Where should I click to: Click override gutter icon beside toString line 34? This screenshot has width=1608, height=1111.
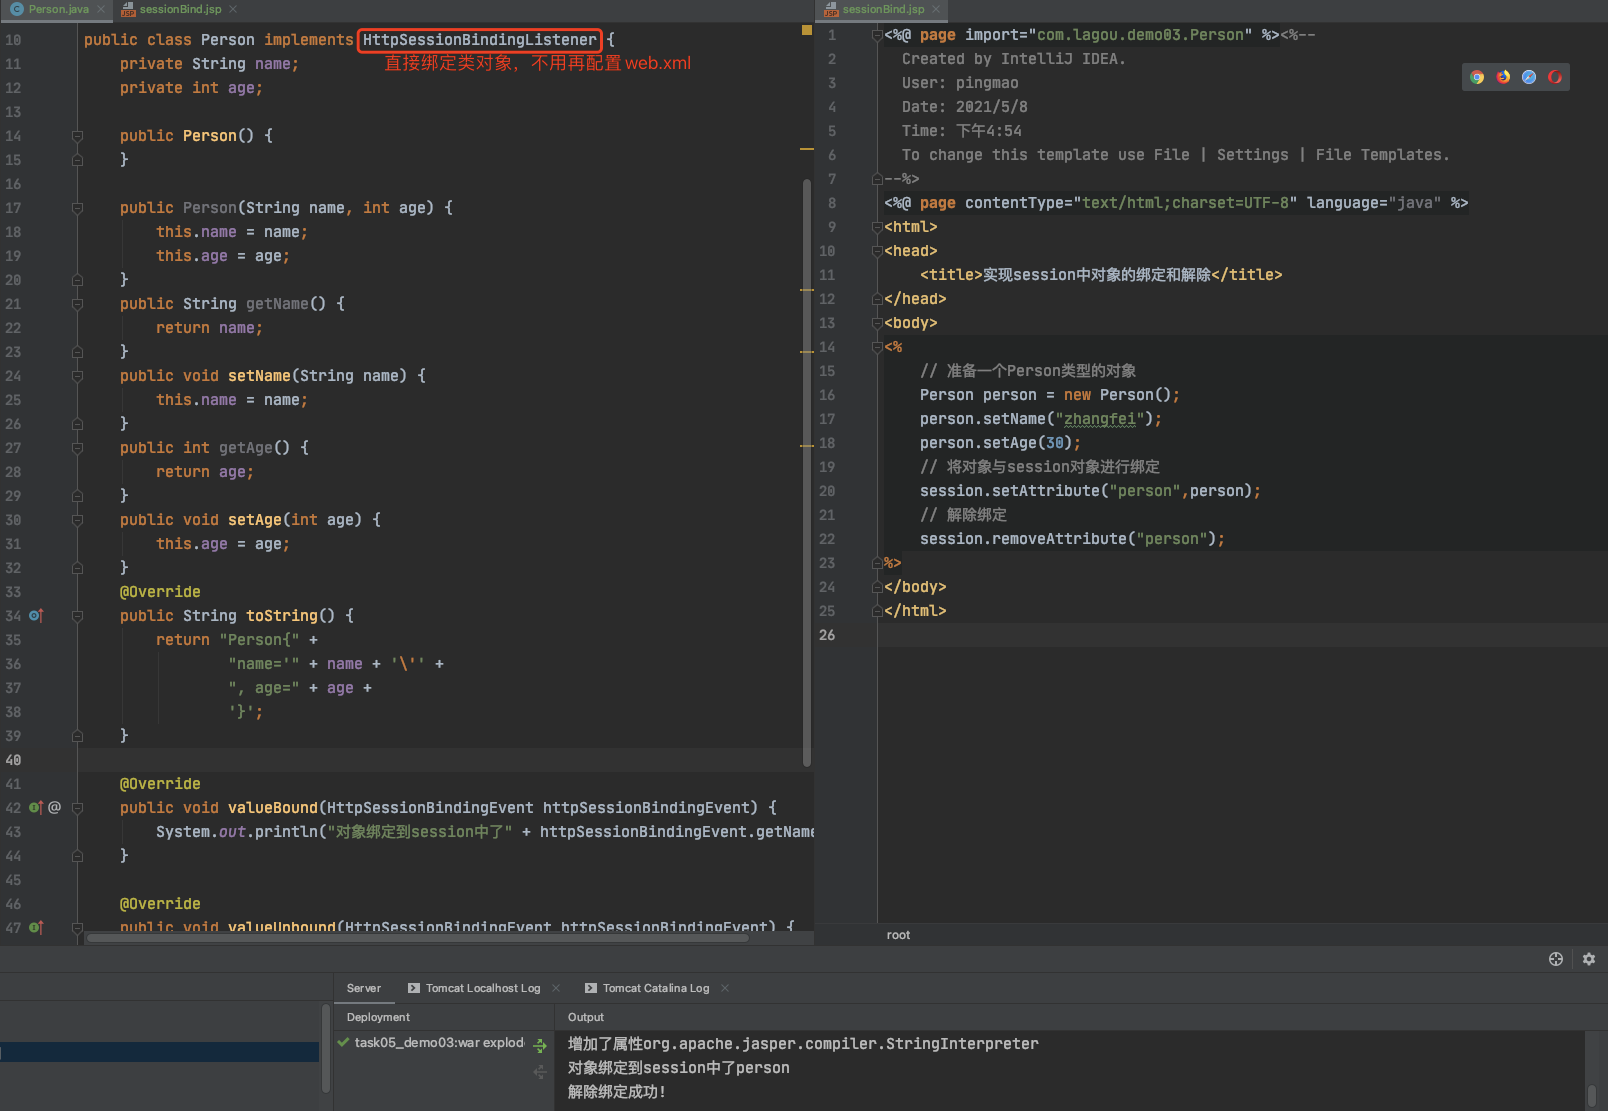point(36,616)
